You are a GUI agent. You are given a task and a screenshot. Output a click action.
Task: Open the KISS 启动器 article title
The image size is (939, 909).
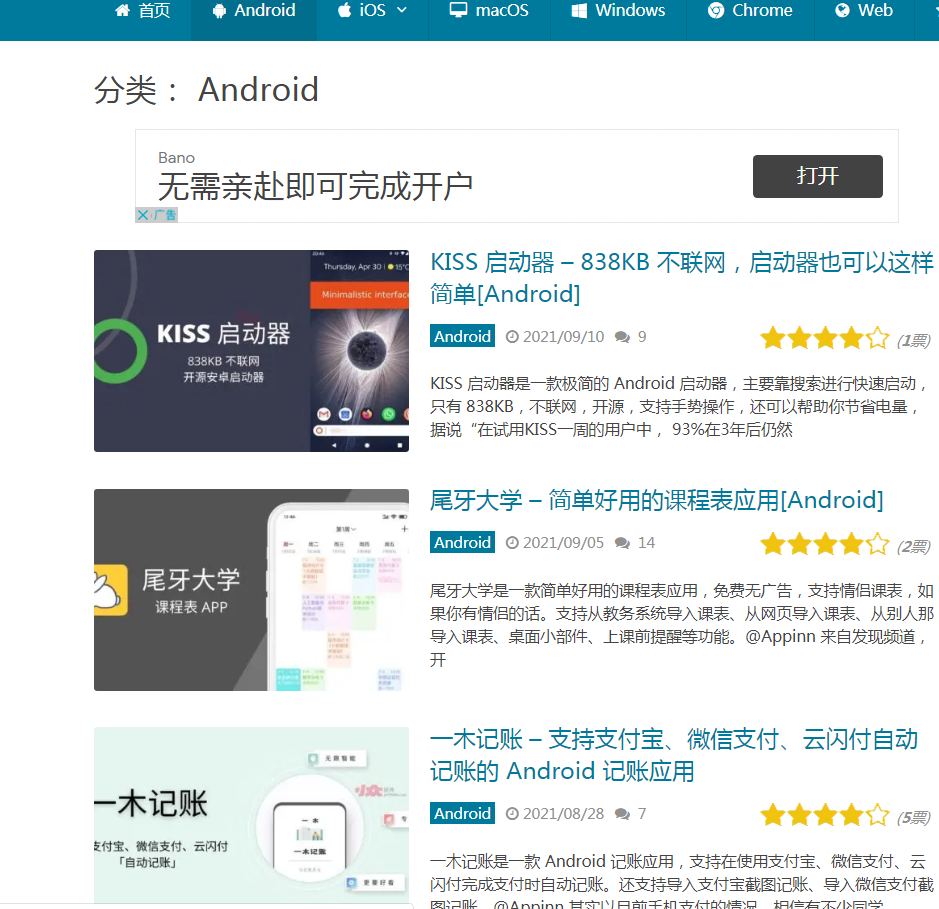[x=681, y=278]
